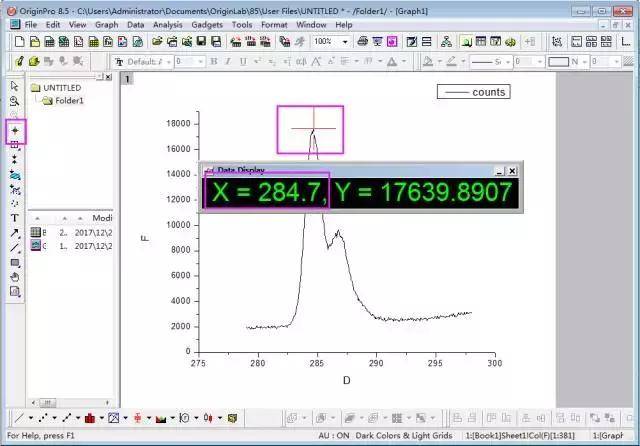This screenshot has width=640, height=446.
Task: Select the Pointer arrow tool
Action: [15, 86]
